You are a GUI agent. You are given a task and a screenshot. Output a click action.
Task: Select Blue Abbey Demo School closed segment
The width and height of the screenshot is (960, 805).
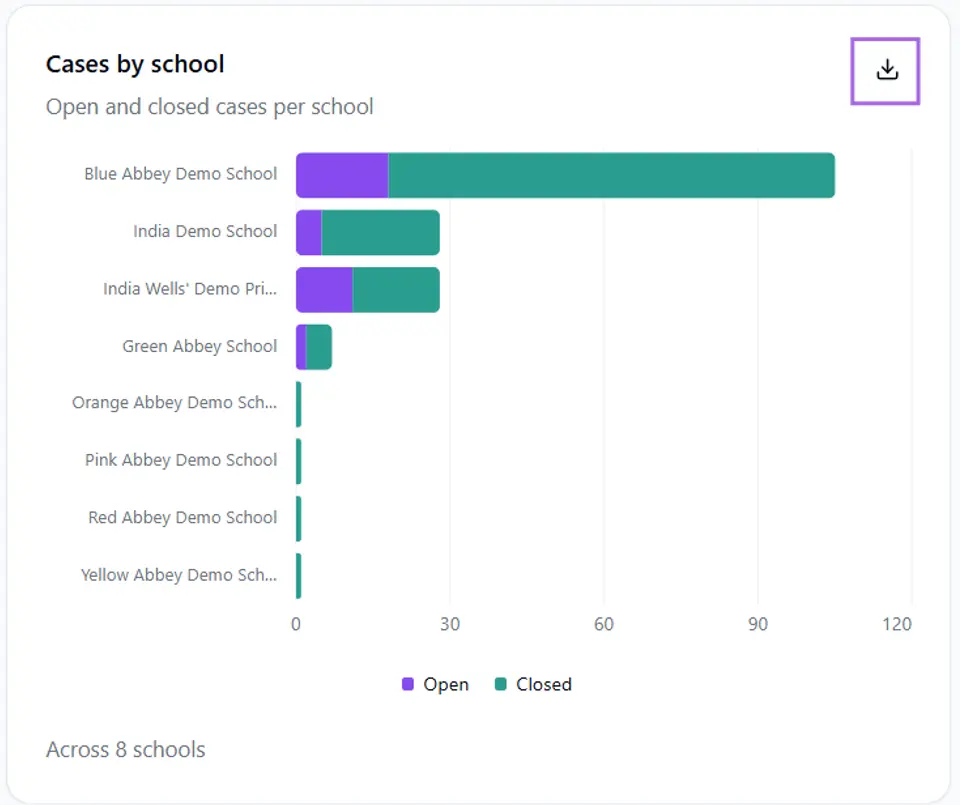pyautogui.click(x=612, y=175)
